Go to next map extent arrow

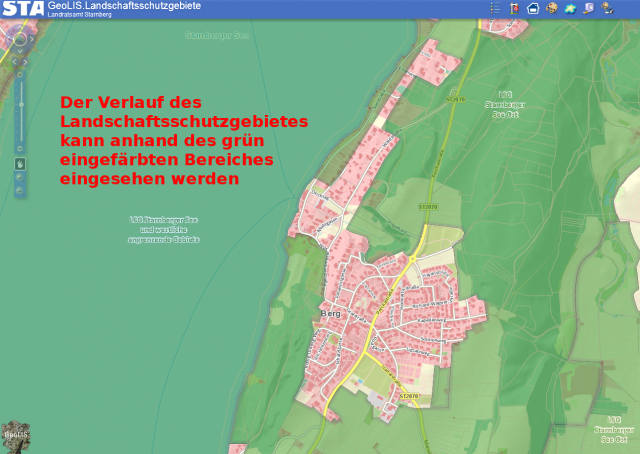click(x=25, y=62)
